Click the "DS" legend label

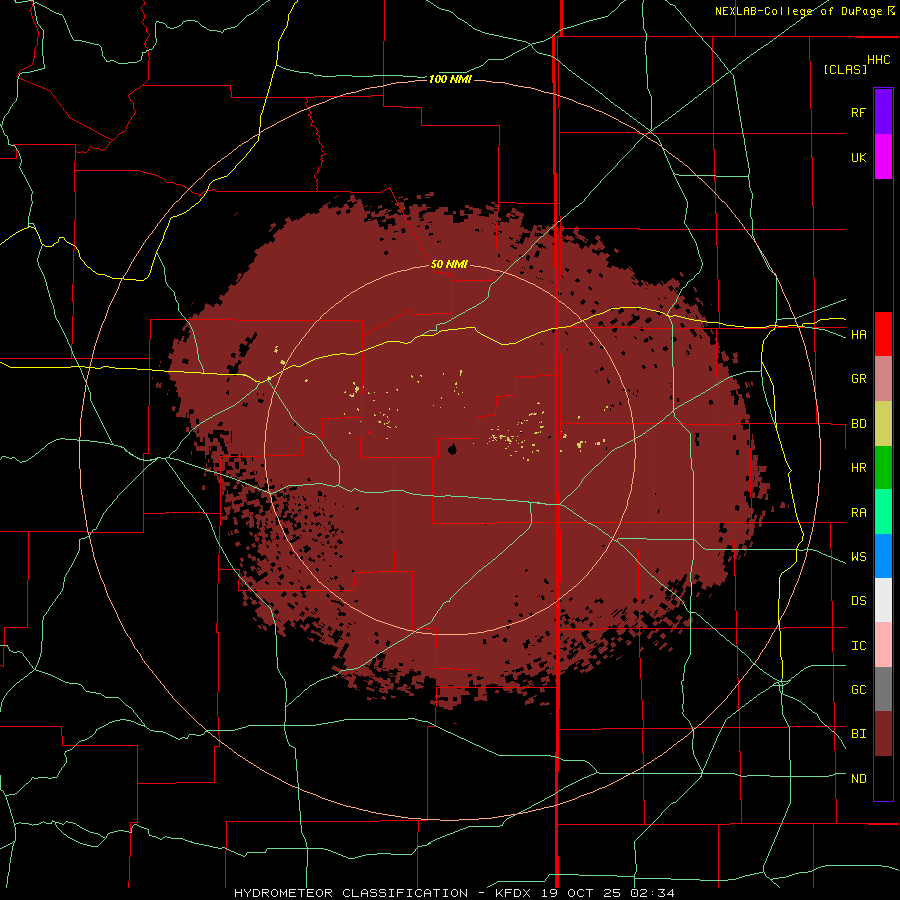(x=858, y=601)
